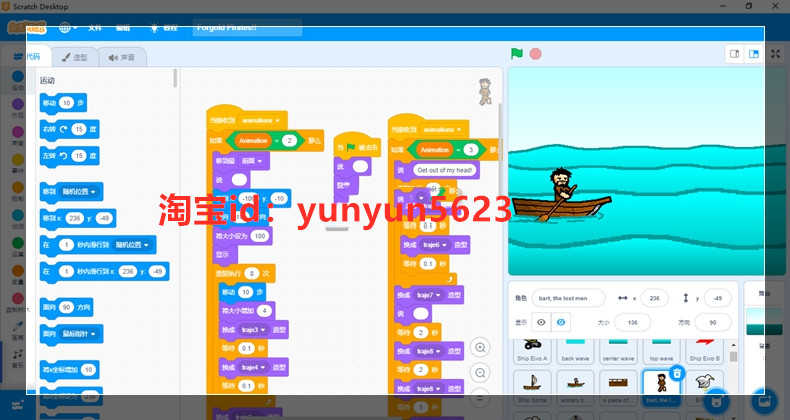Open the traje7 costume dropdown

(428, 295)
